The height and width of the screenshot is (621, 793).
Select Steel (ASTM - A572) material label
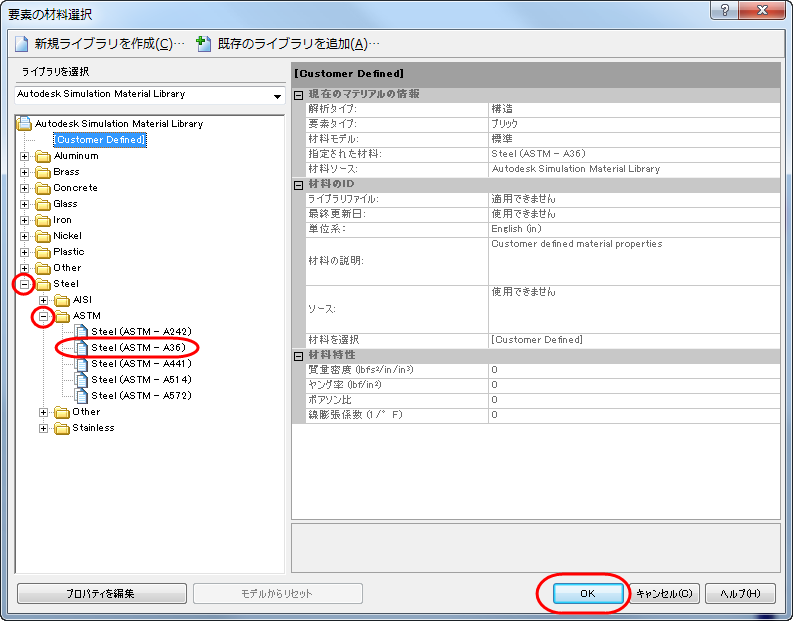141,396
